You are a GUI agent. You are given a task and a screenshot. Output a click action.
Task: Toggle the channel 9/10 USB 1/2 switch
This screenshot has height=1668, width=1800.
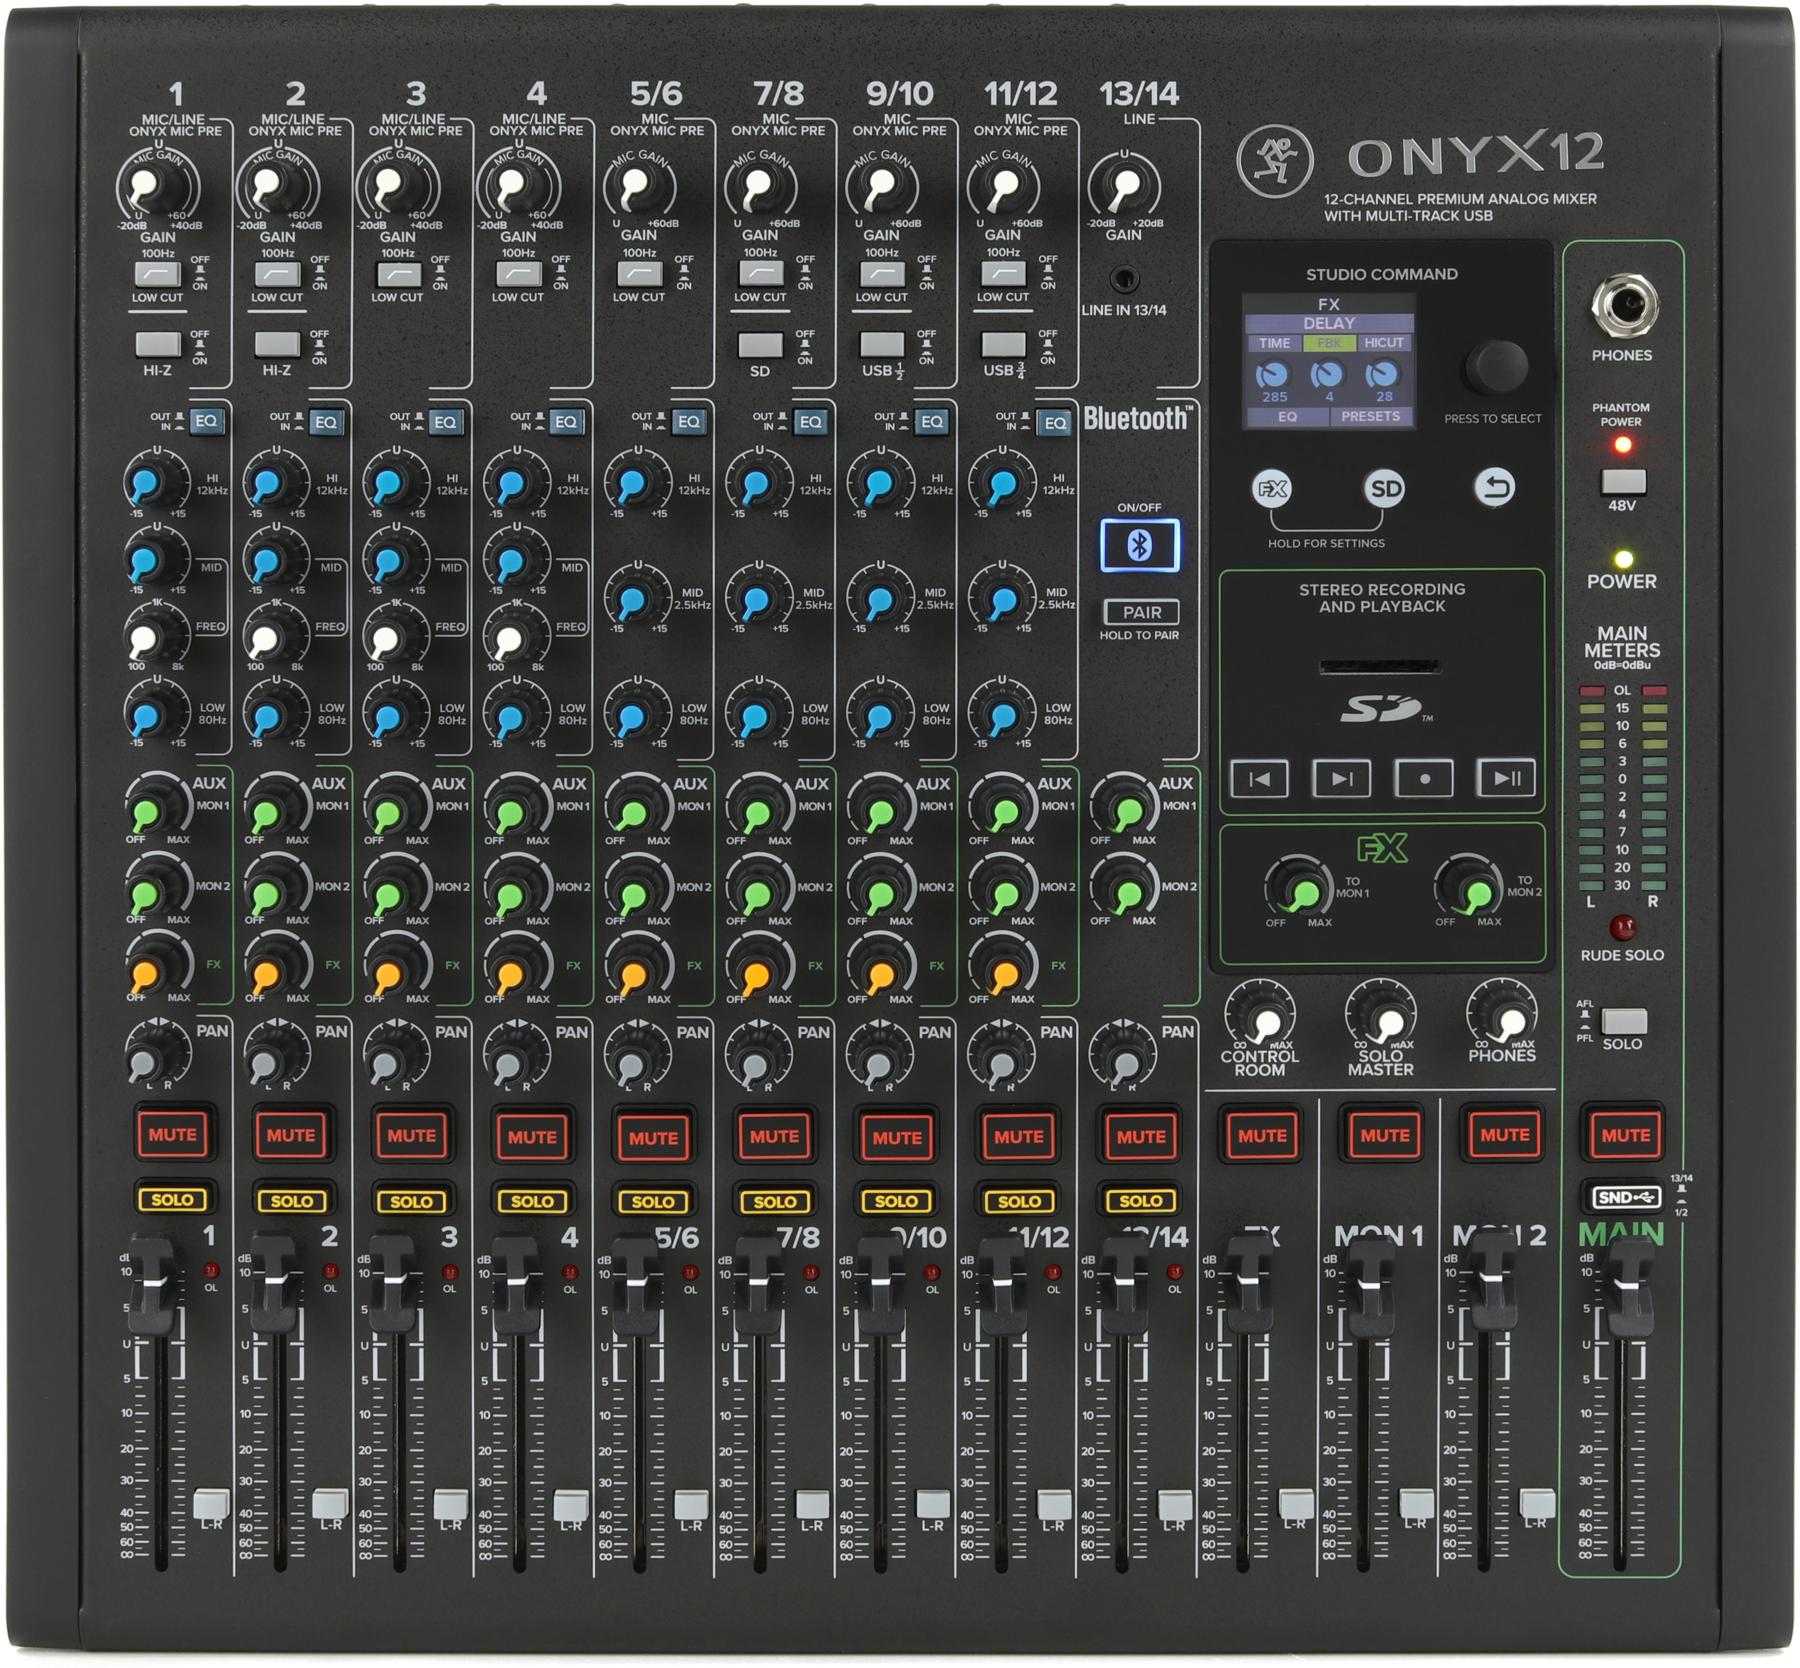[882, 345]
